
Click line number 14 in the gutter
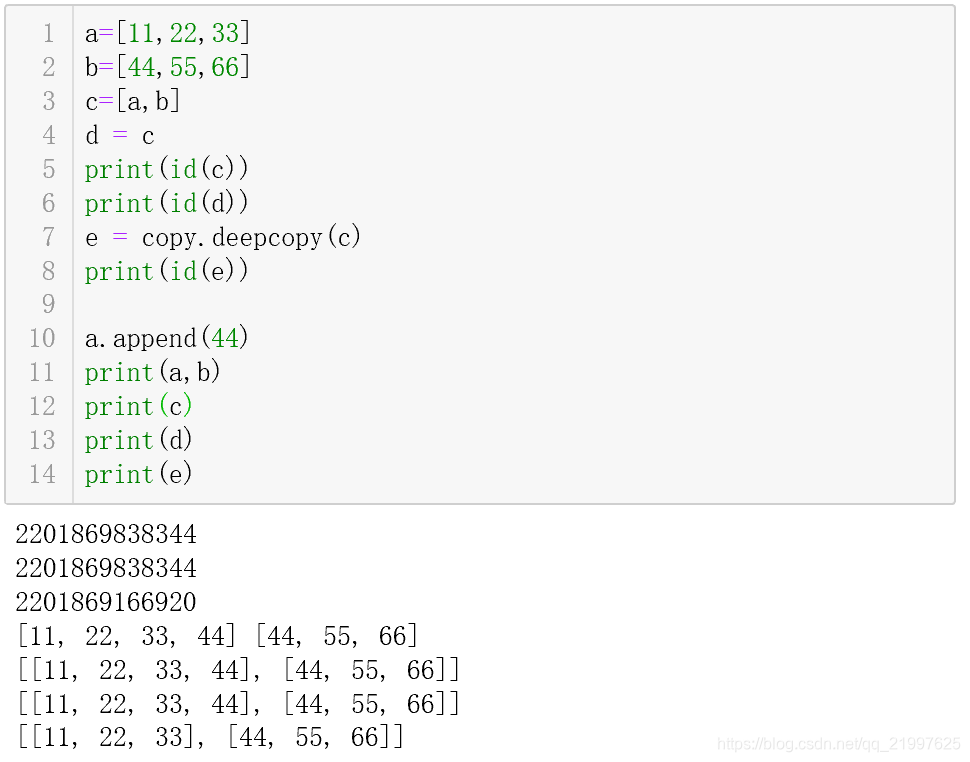[x=42, y=474]
